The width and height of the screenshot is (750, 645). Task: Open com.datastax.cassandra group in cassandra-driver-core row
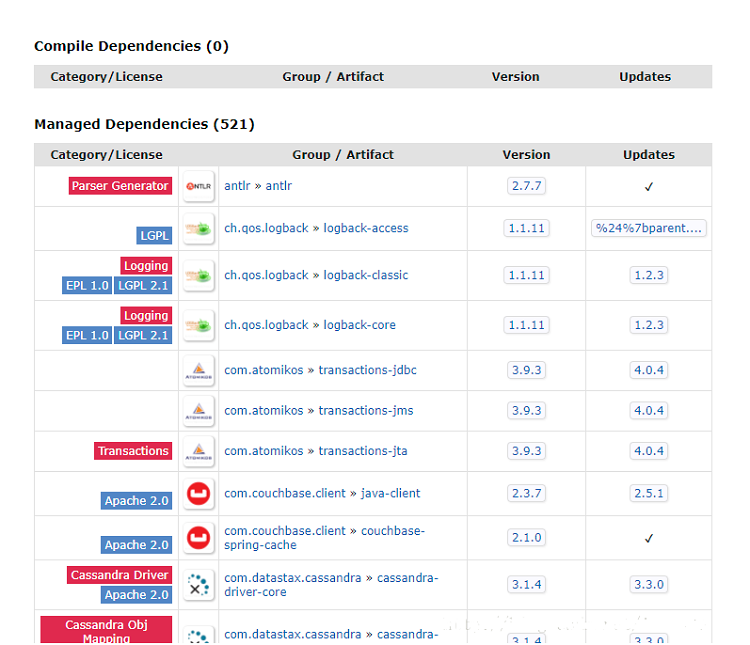293,578
